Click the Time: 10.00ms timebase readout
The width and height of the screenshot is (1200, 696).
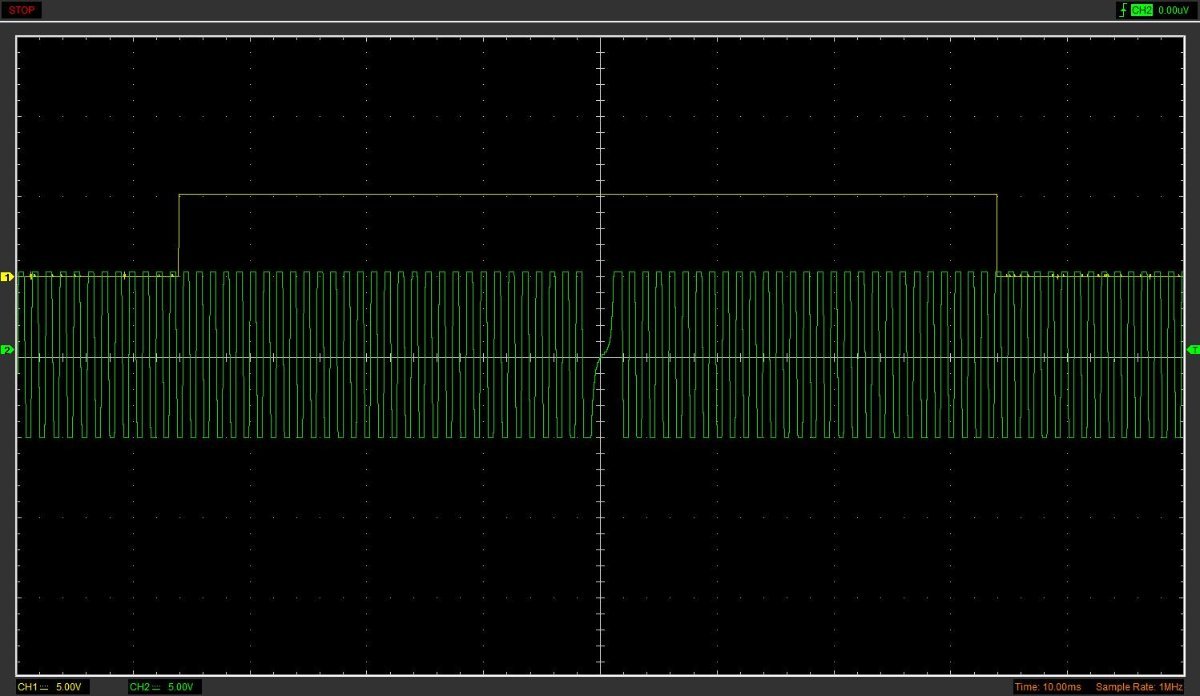(x=1047, y=687)
